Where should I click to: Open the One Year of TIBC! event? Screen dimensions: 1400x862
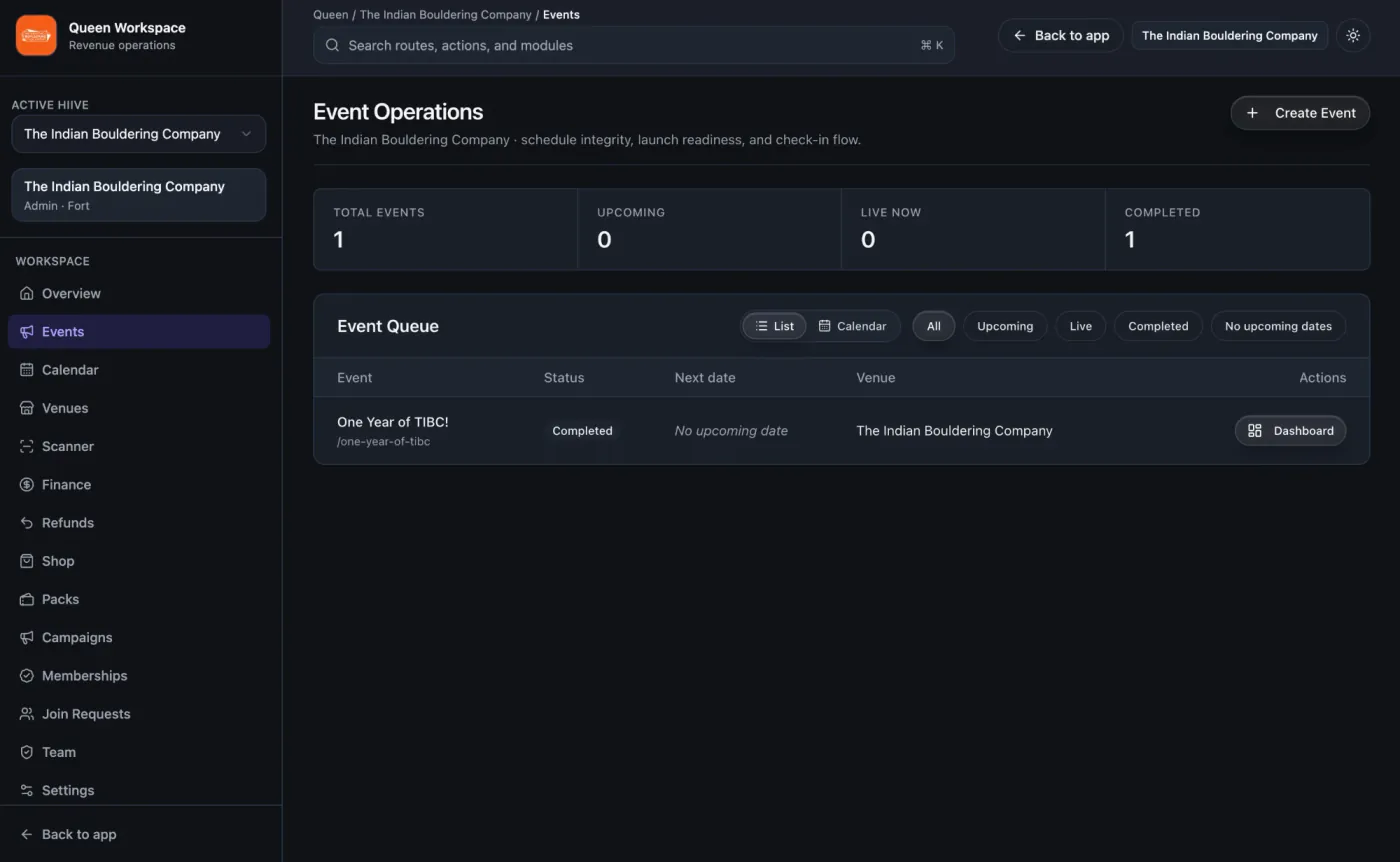point(393,422)
